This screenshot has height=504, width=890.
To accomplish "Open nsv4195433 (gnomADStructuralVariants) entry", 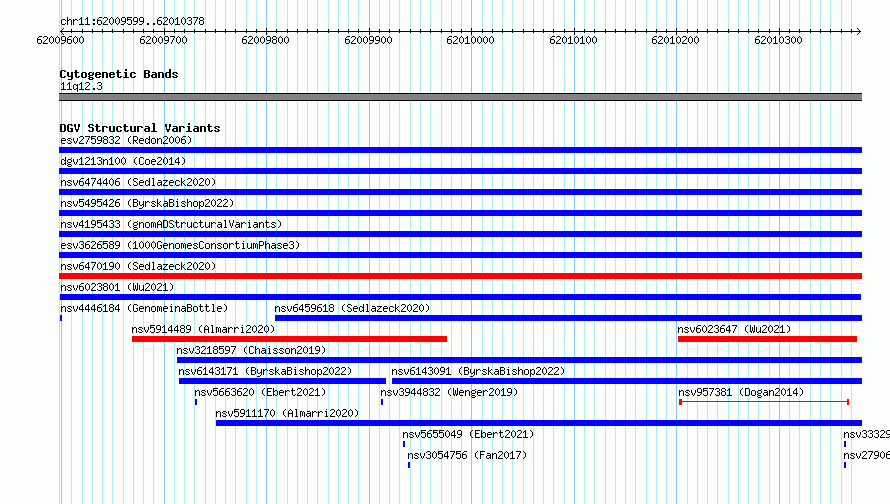I will point(171,224).
